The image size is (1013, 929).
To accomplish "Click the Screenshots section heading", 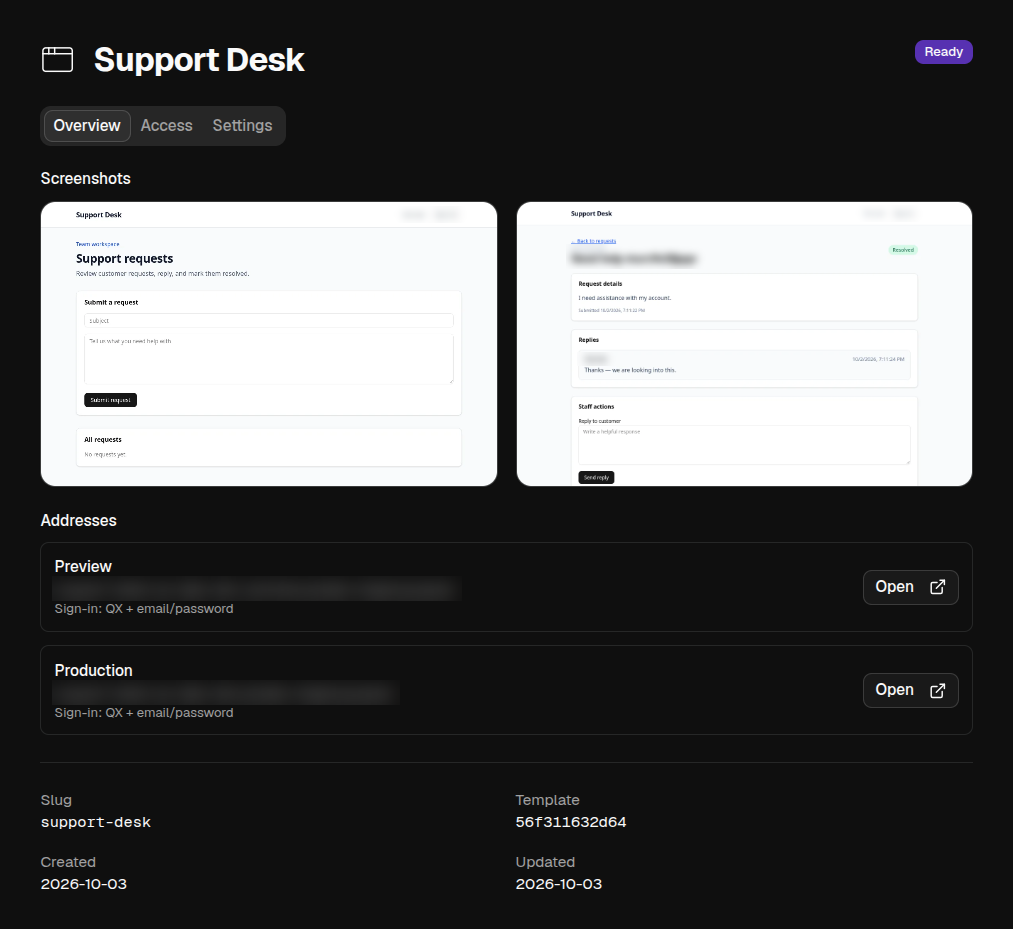I will [85, 178].
